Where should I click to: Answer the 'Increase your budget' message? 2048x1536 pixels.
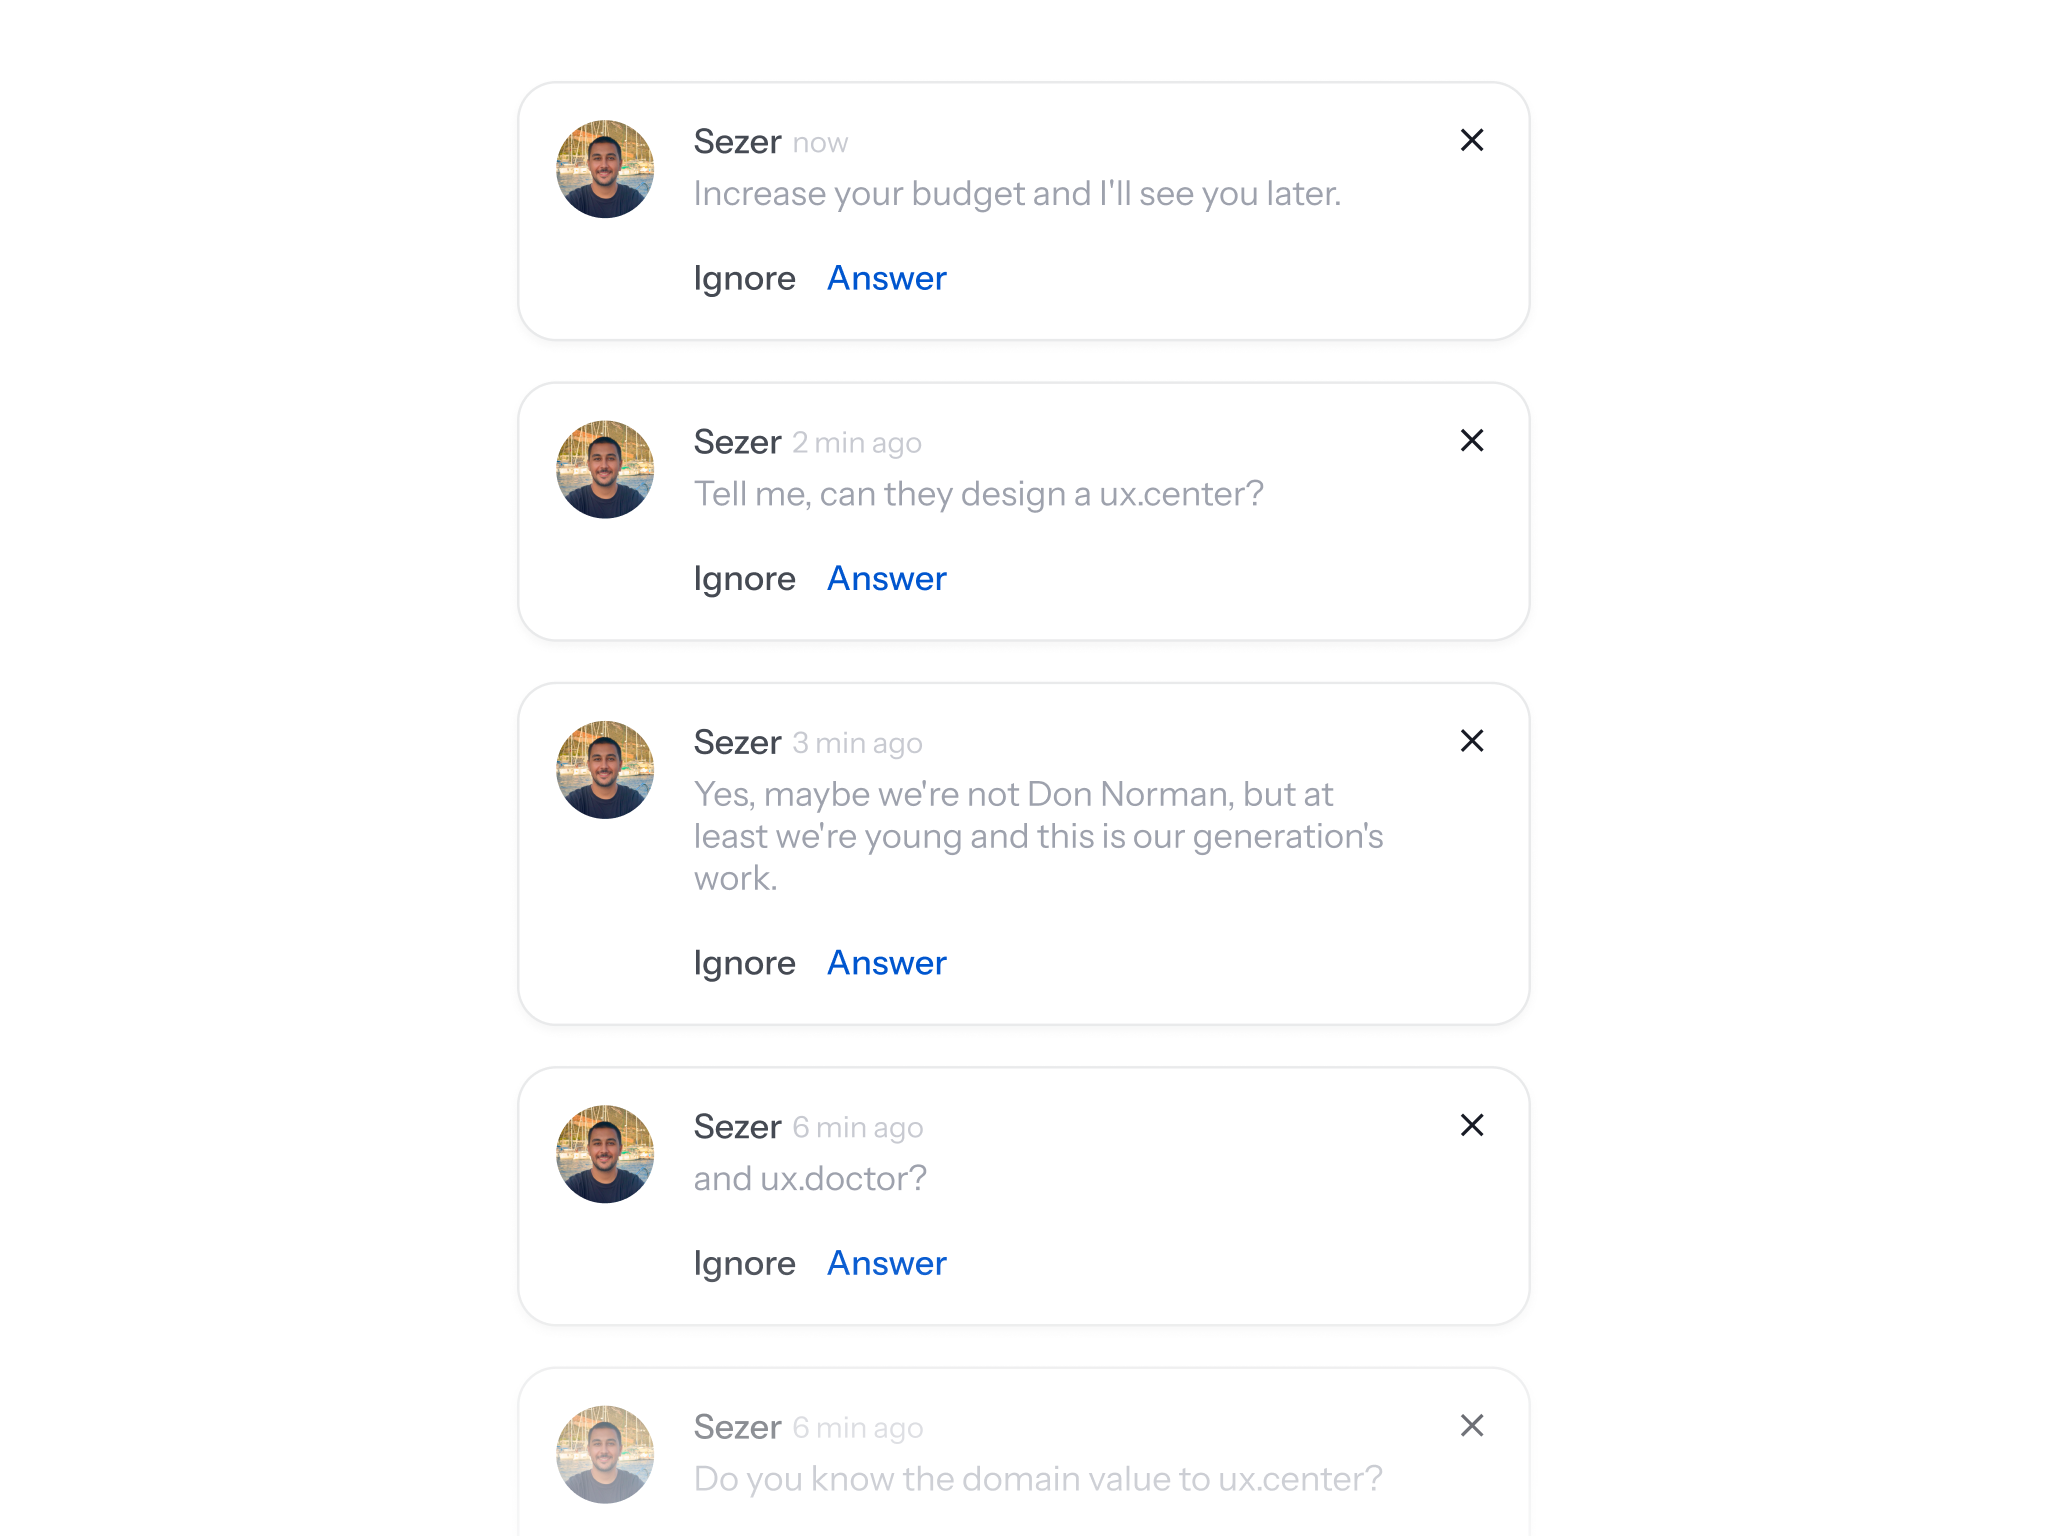point(886,278)
